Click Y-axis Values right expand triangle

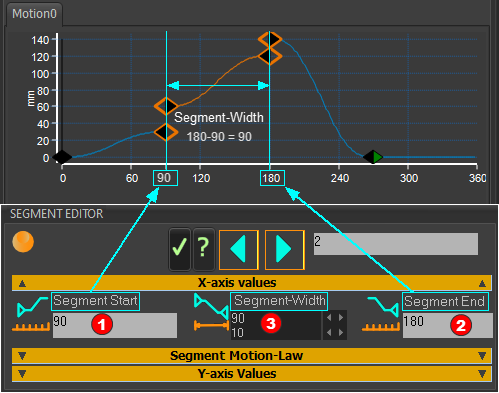click(x=482, y=374)
